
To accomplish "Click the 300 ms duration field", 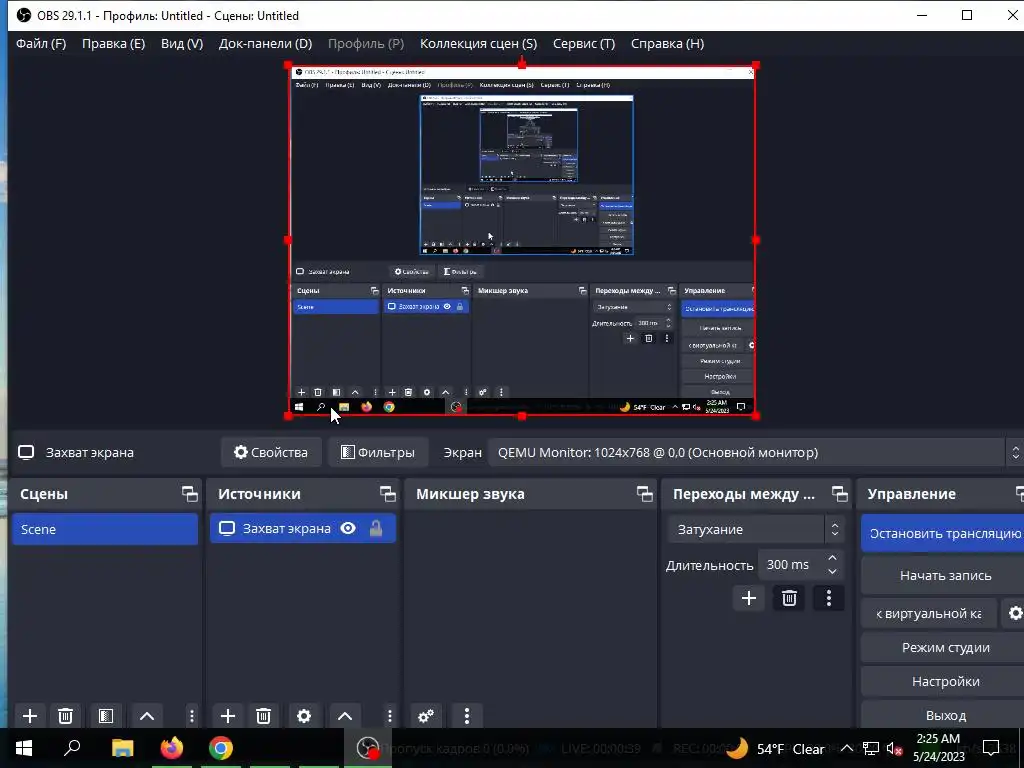I will tap(790, 565).
